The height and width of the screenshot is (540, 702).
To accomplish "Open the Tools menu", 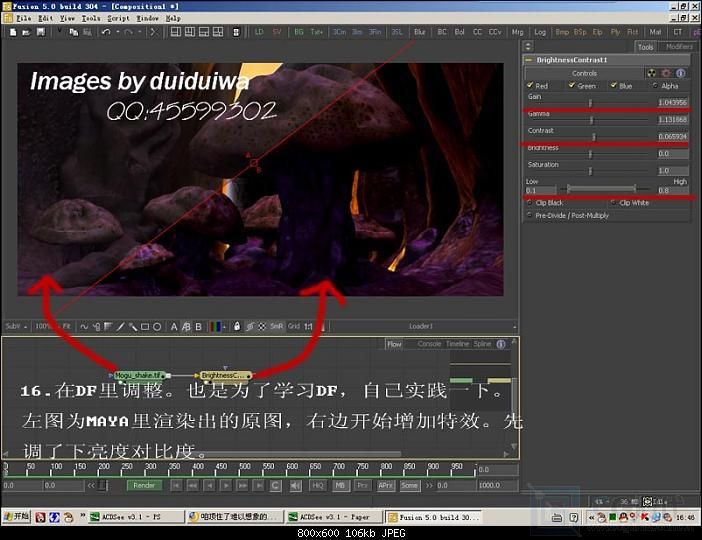I will (x=91, y=18).
